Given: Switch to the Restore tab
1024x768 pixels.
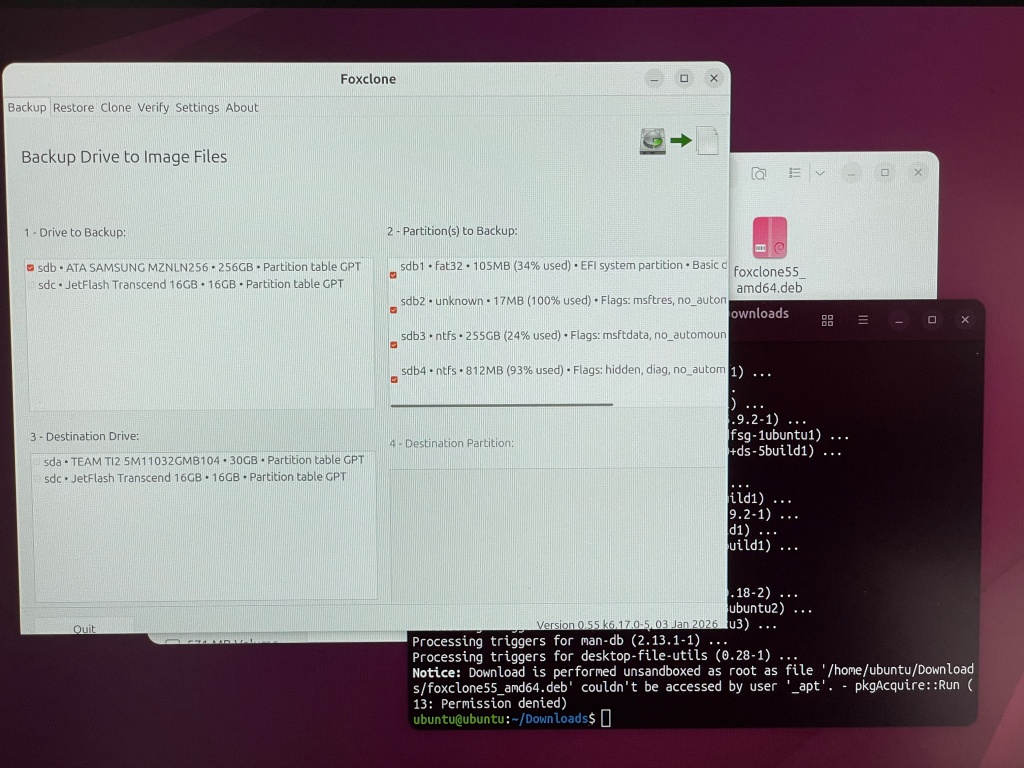Looking at the screenshot, I should (73, 107).
